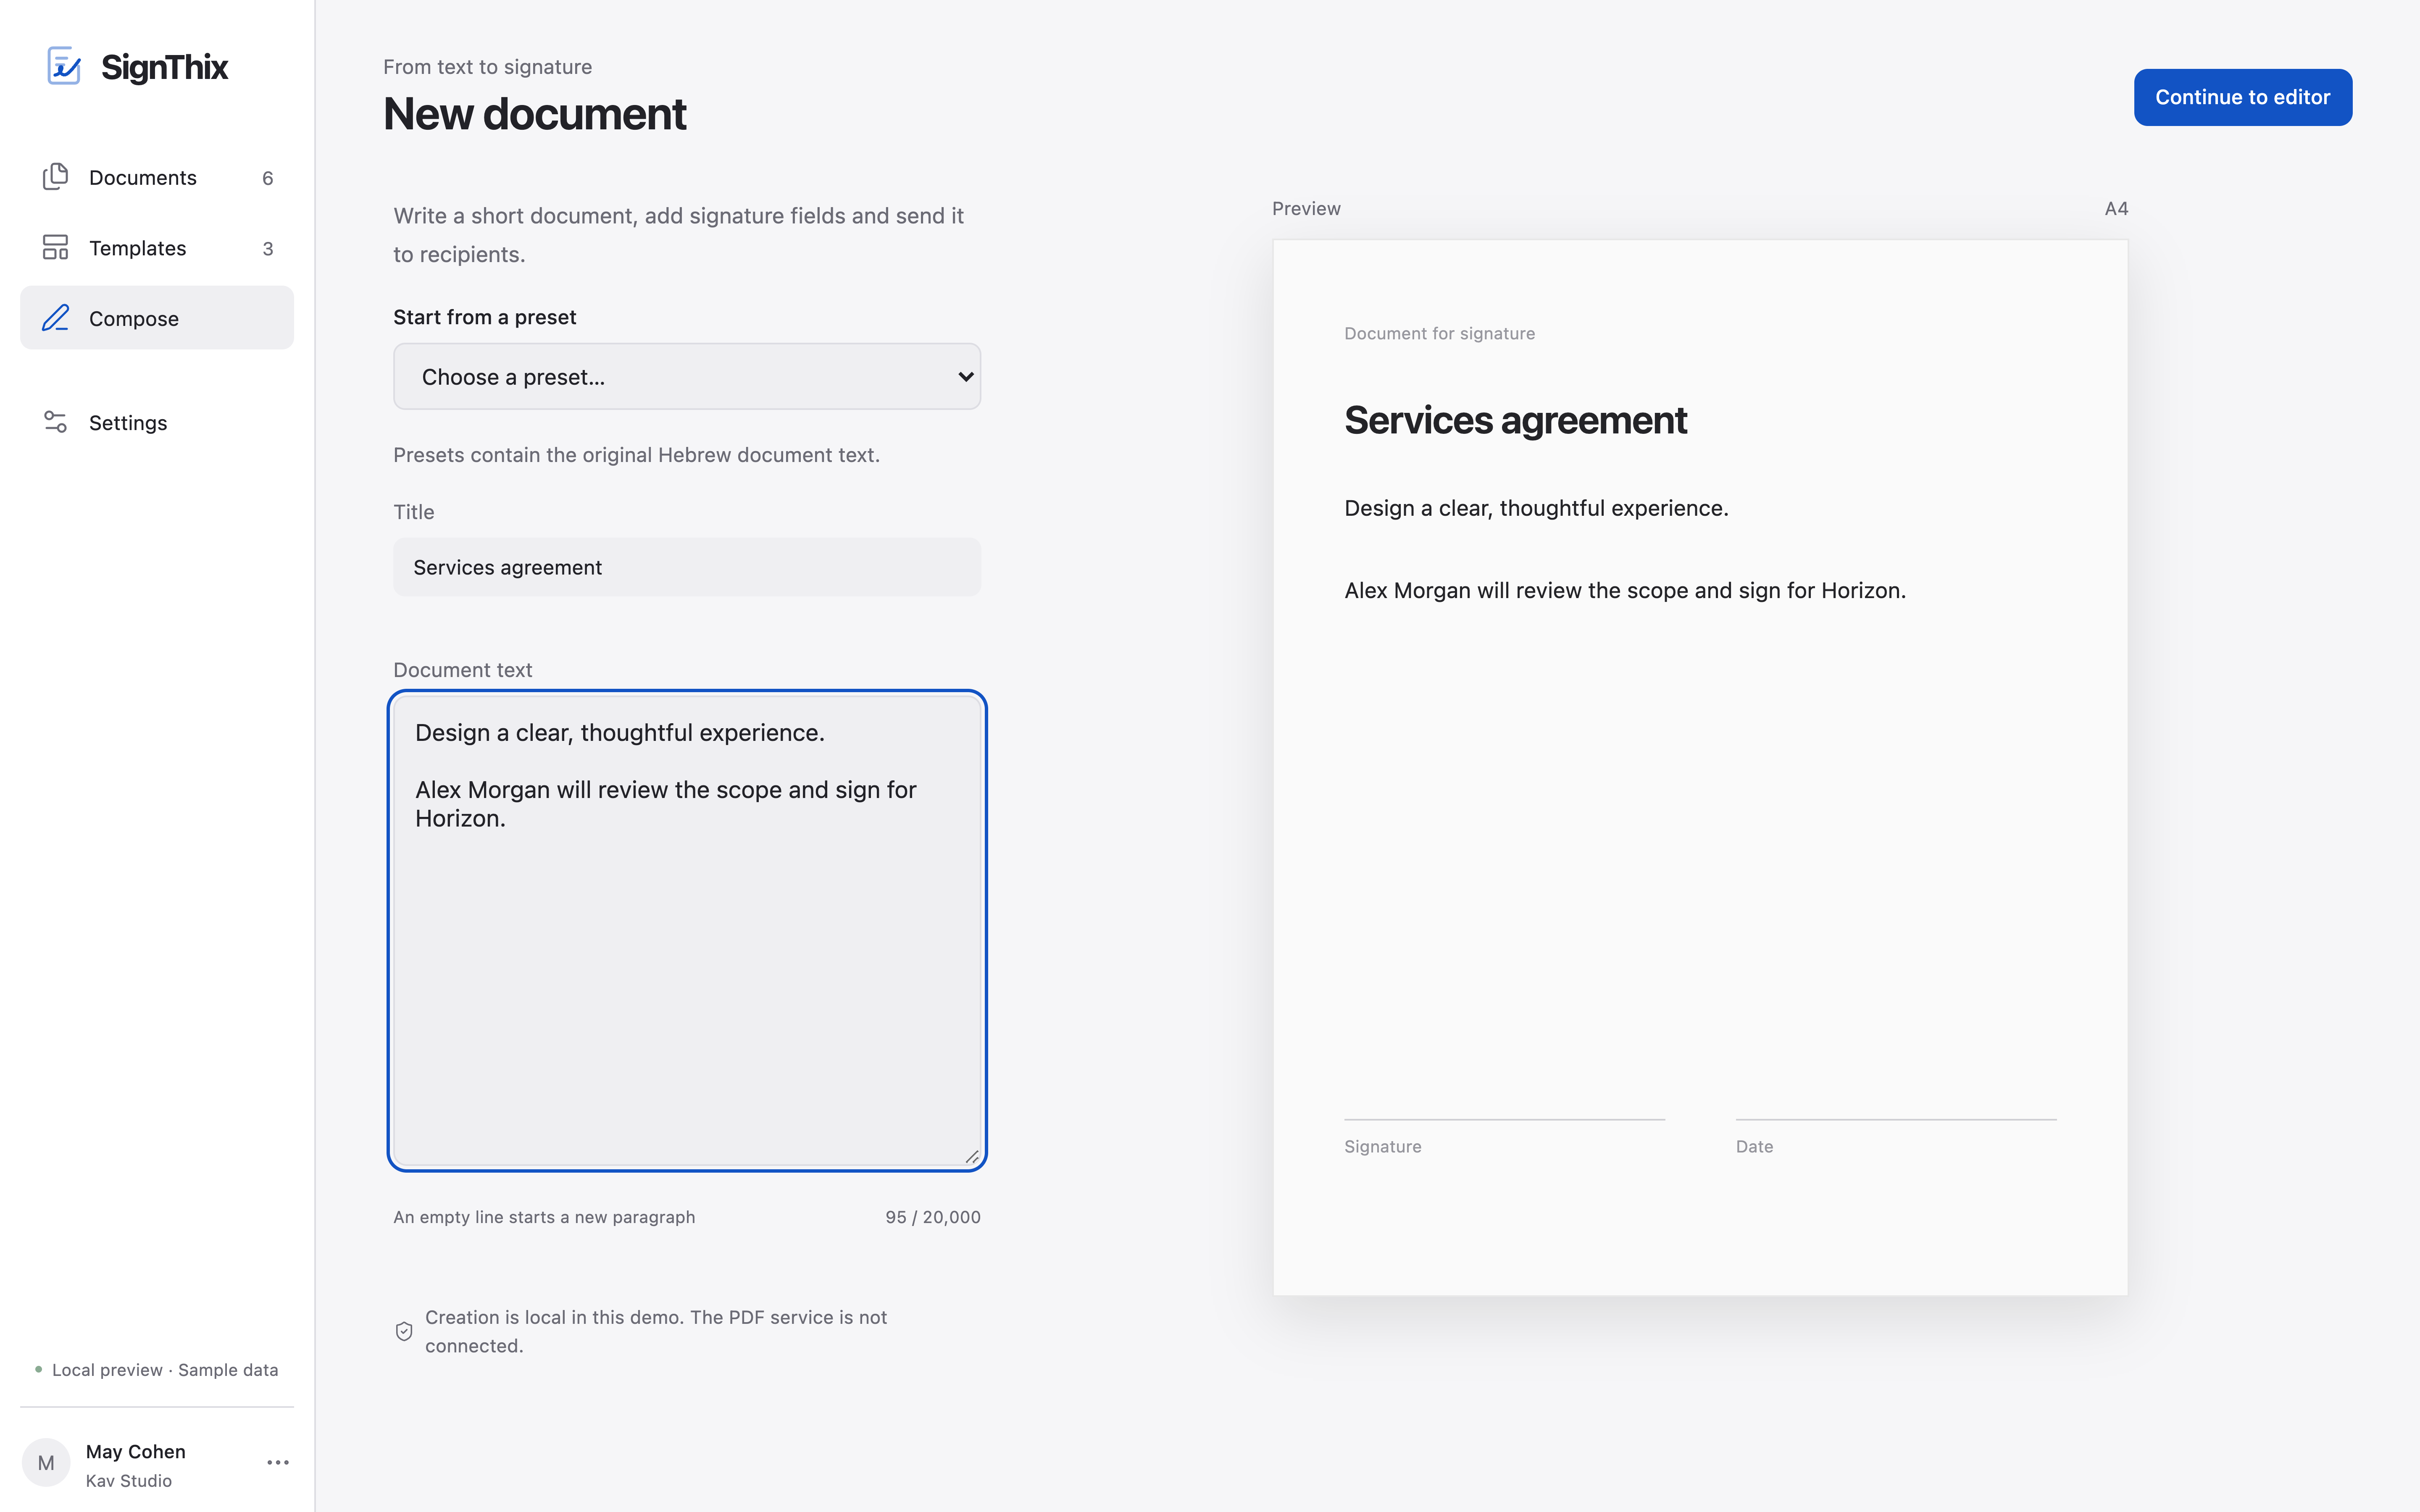The width and height of the screenshot is (2420, 1512).
Task: Click the Templates count badge 3
Action: [x=267, y=249]
